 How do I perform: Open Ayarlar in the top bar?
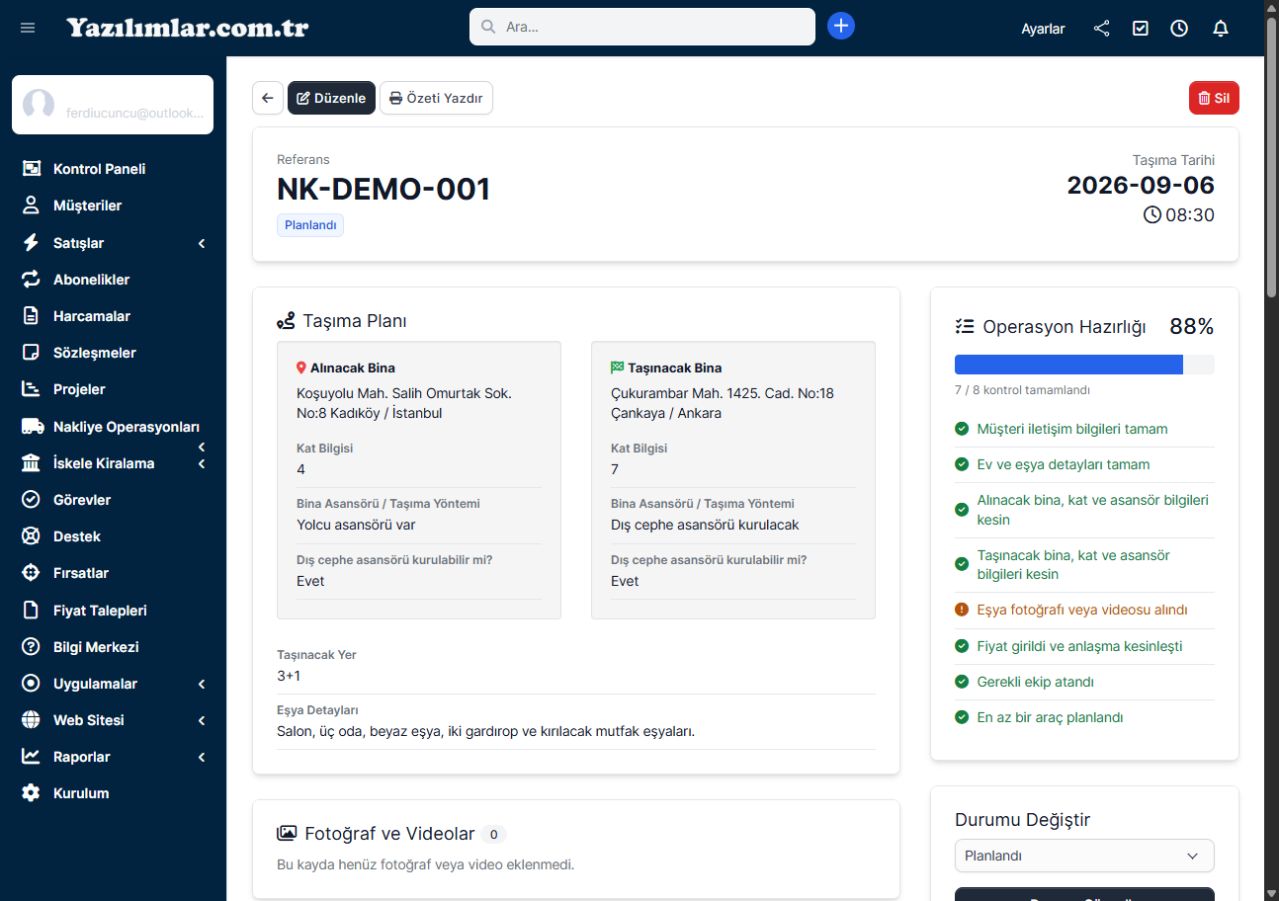pos(1043,28)
